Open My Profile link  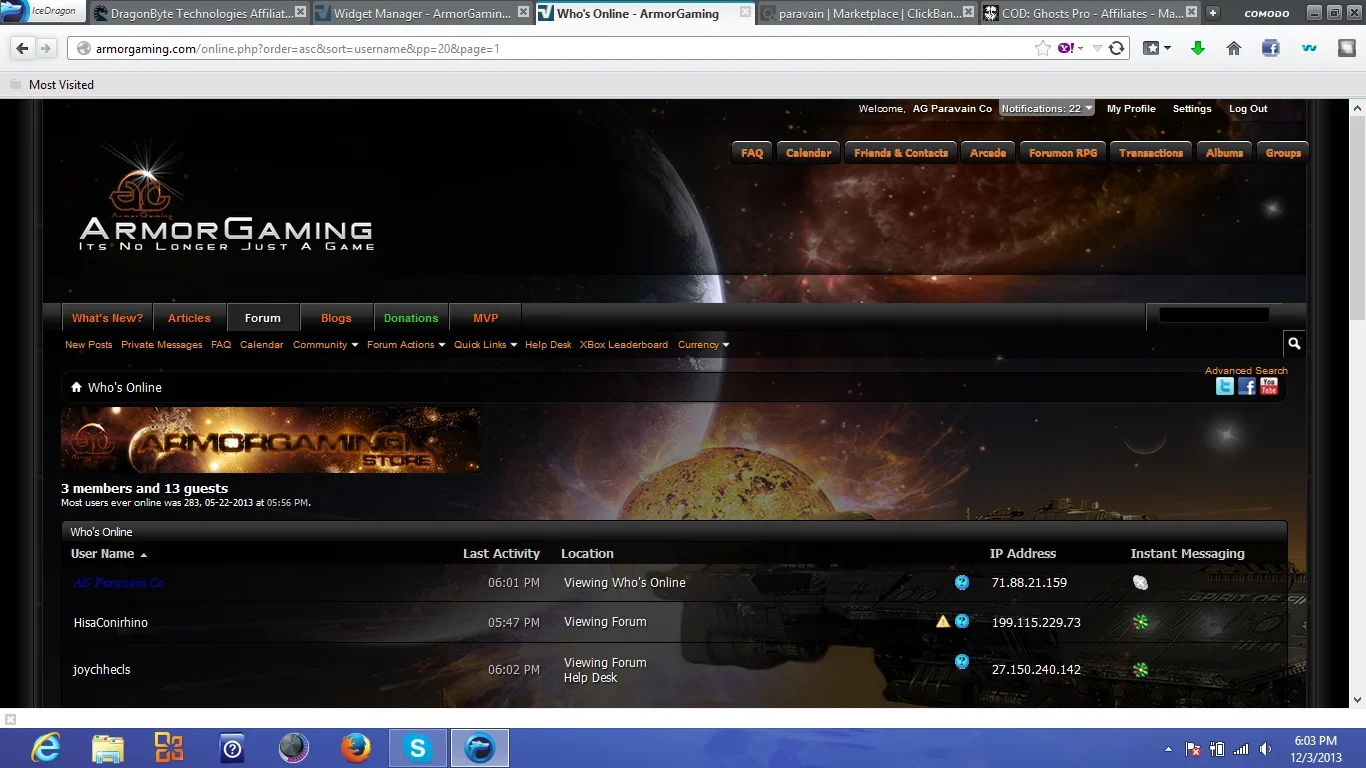(x=1131, y=109)
